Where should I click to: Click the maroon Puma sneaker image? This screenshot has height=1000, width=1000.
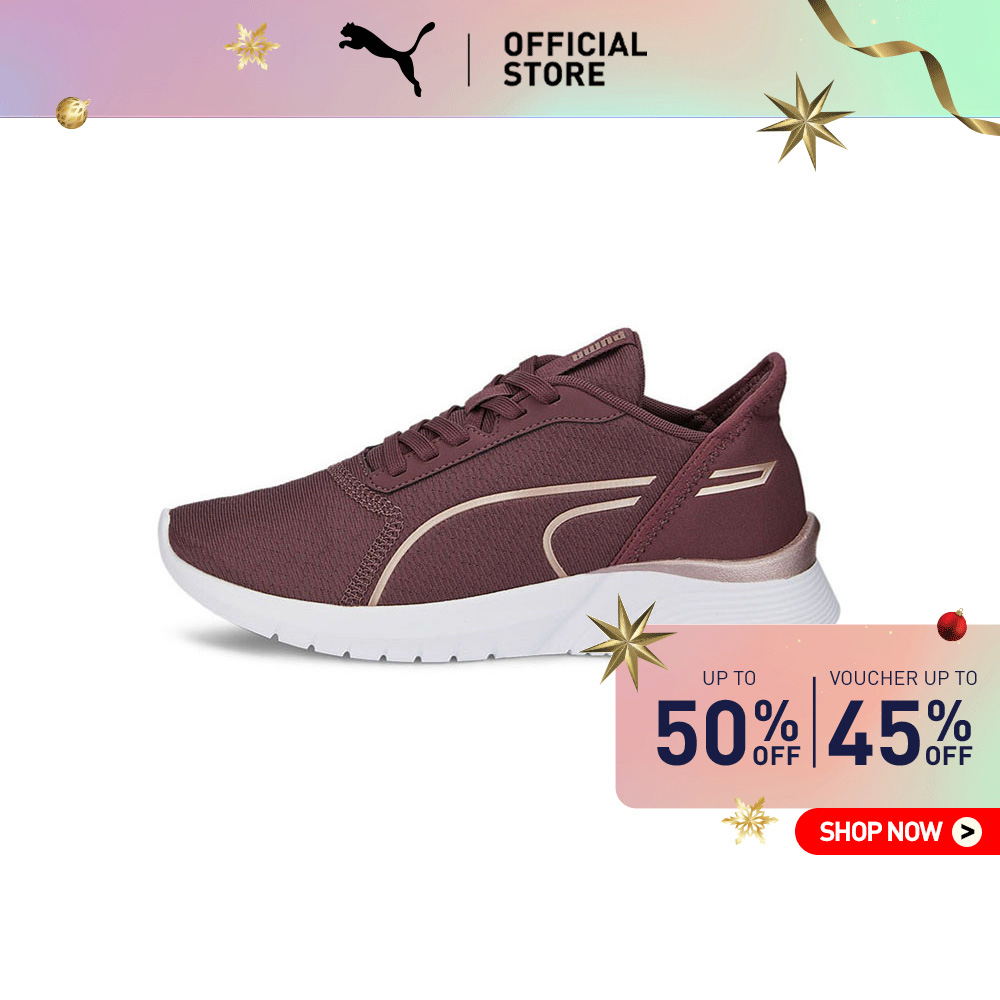click(499, 496)
